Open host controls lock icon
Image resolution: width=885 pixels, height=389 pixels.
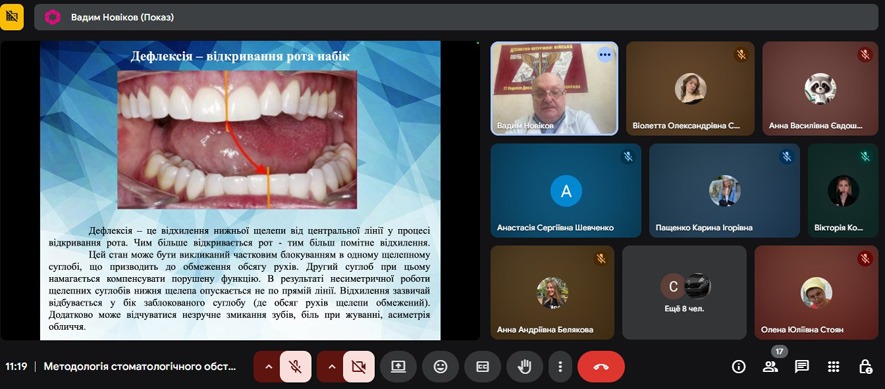(865, 366)
